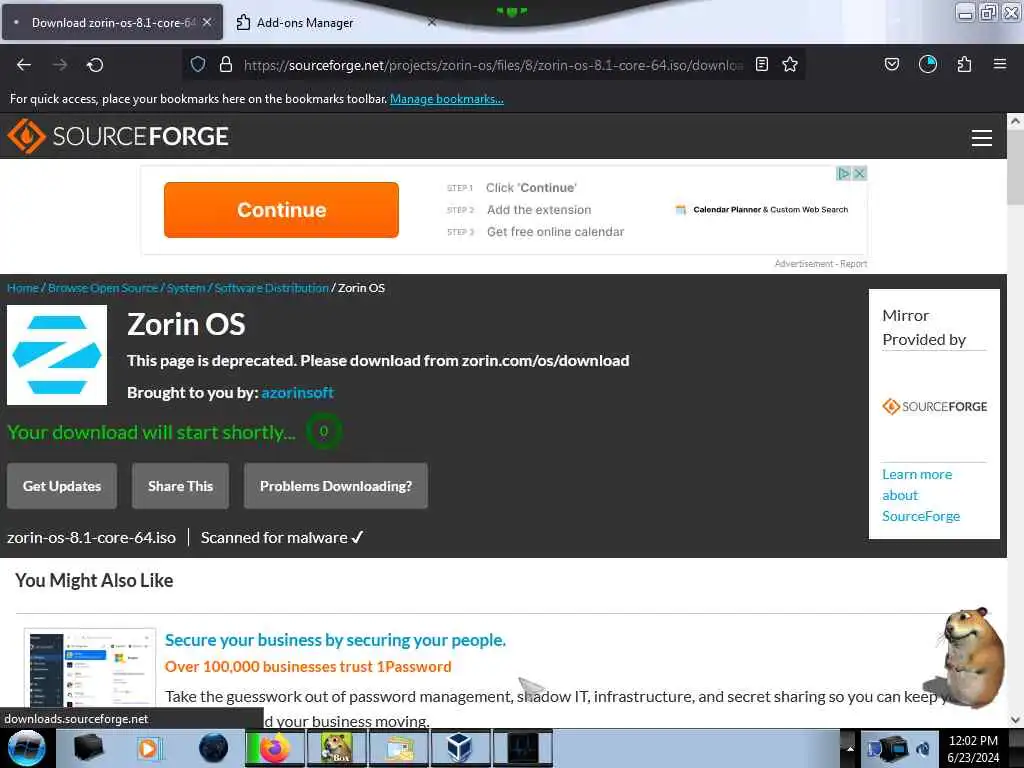Open the extensions puzzle icon
The width and height of the screenshot is (1024, 768).
point(964,64)
